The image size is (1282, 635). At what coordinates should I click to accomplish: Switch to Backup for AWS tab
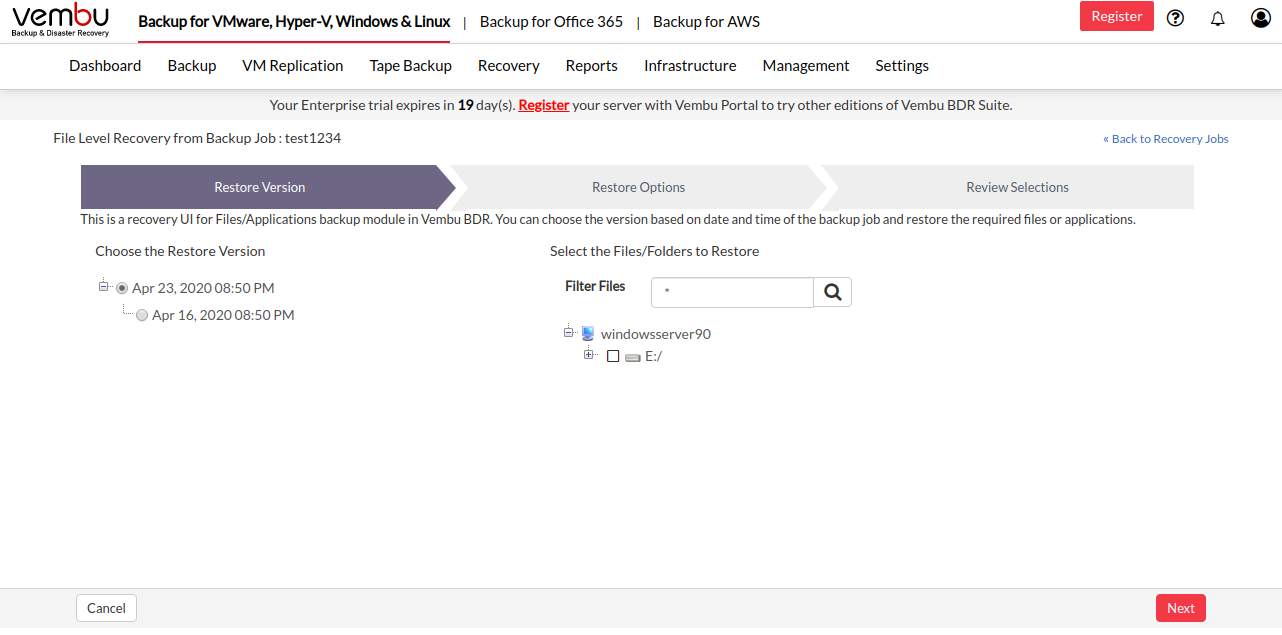pos(706,22)
